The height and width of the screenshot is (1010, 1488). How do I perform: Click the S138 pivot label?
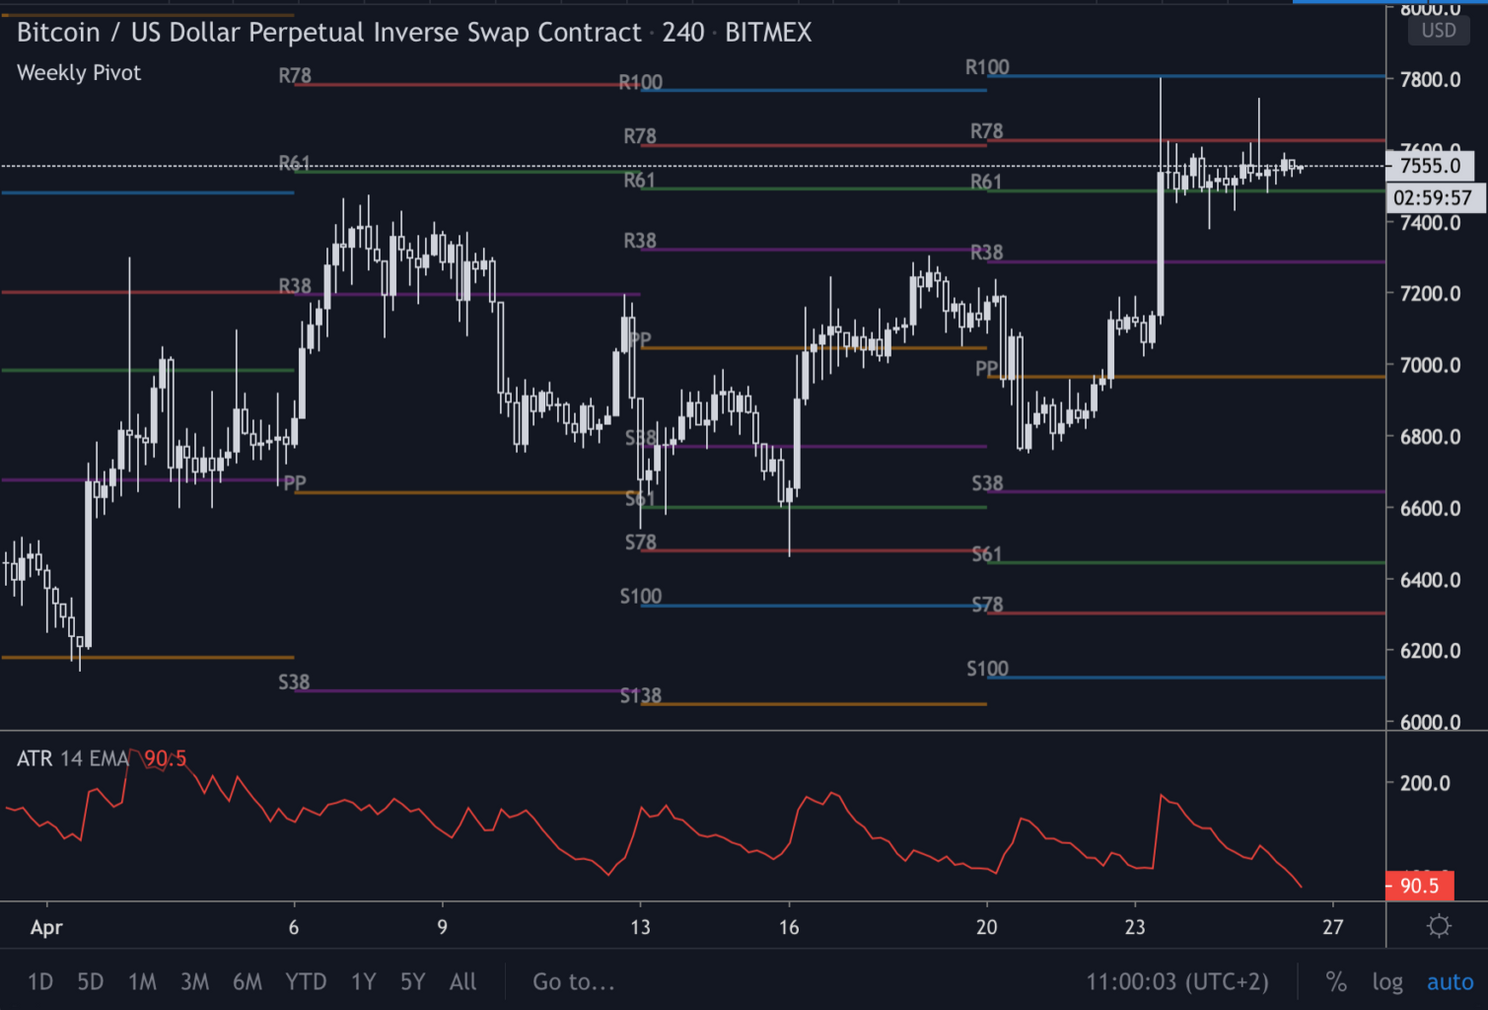click(x=640, y=695)
